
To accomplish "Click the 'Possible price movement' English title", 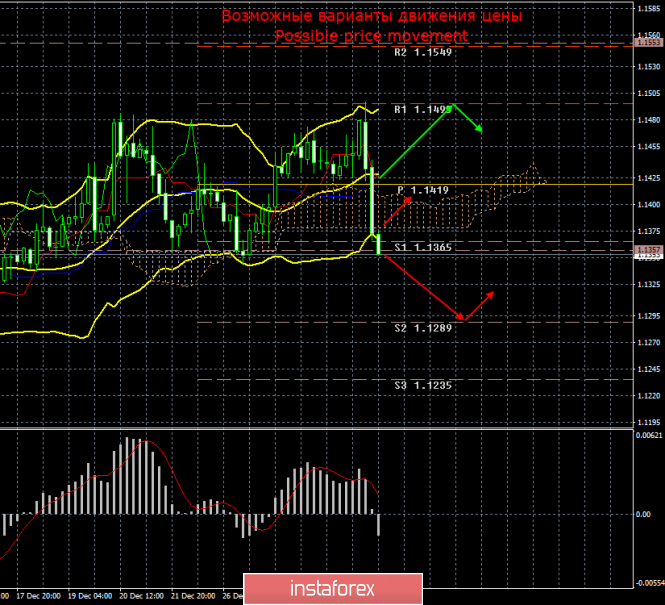I will pos(372,36).
